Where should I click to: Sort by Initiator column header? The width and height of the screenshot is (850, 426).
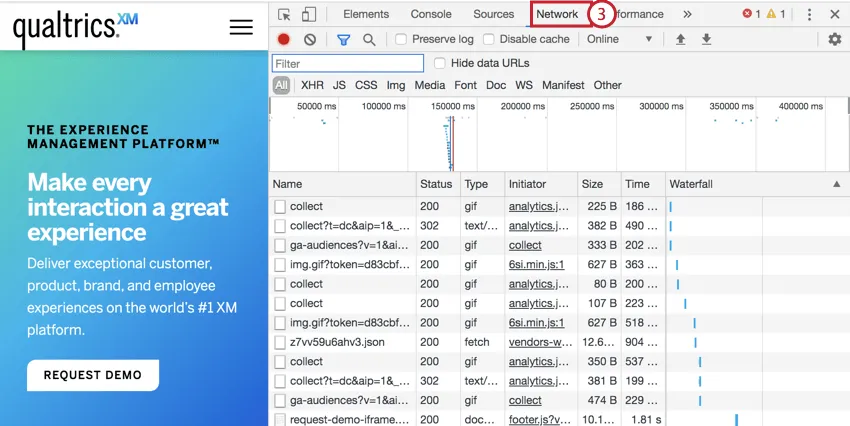coord(541,184)
